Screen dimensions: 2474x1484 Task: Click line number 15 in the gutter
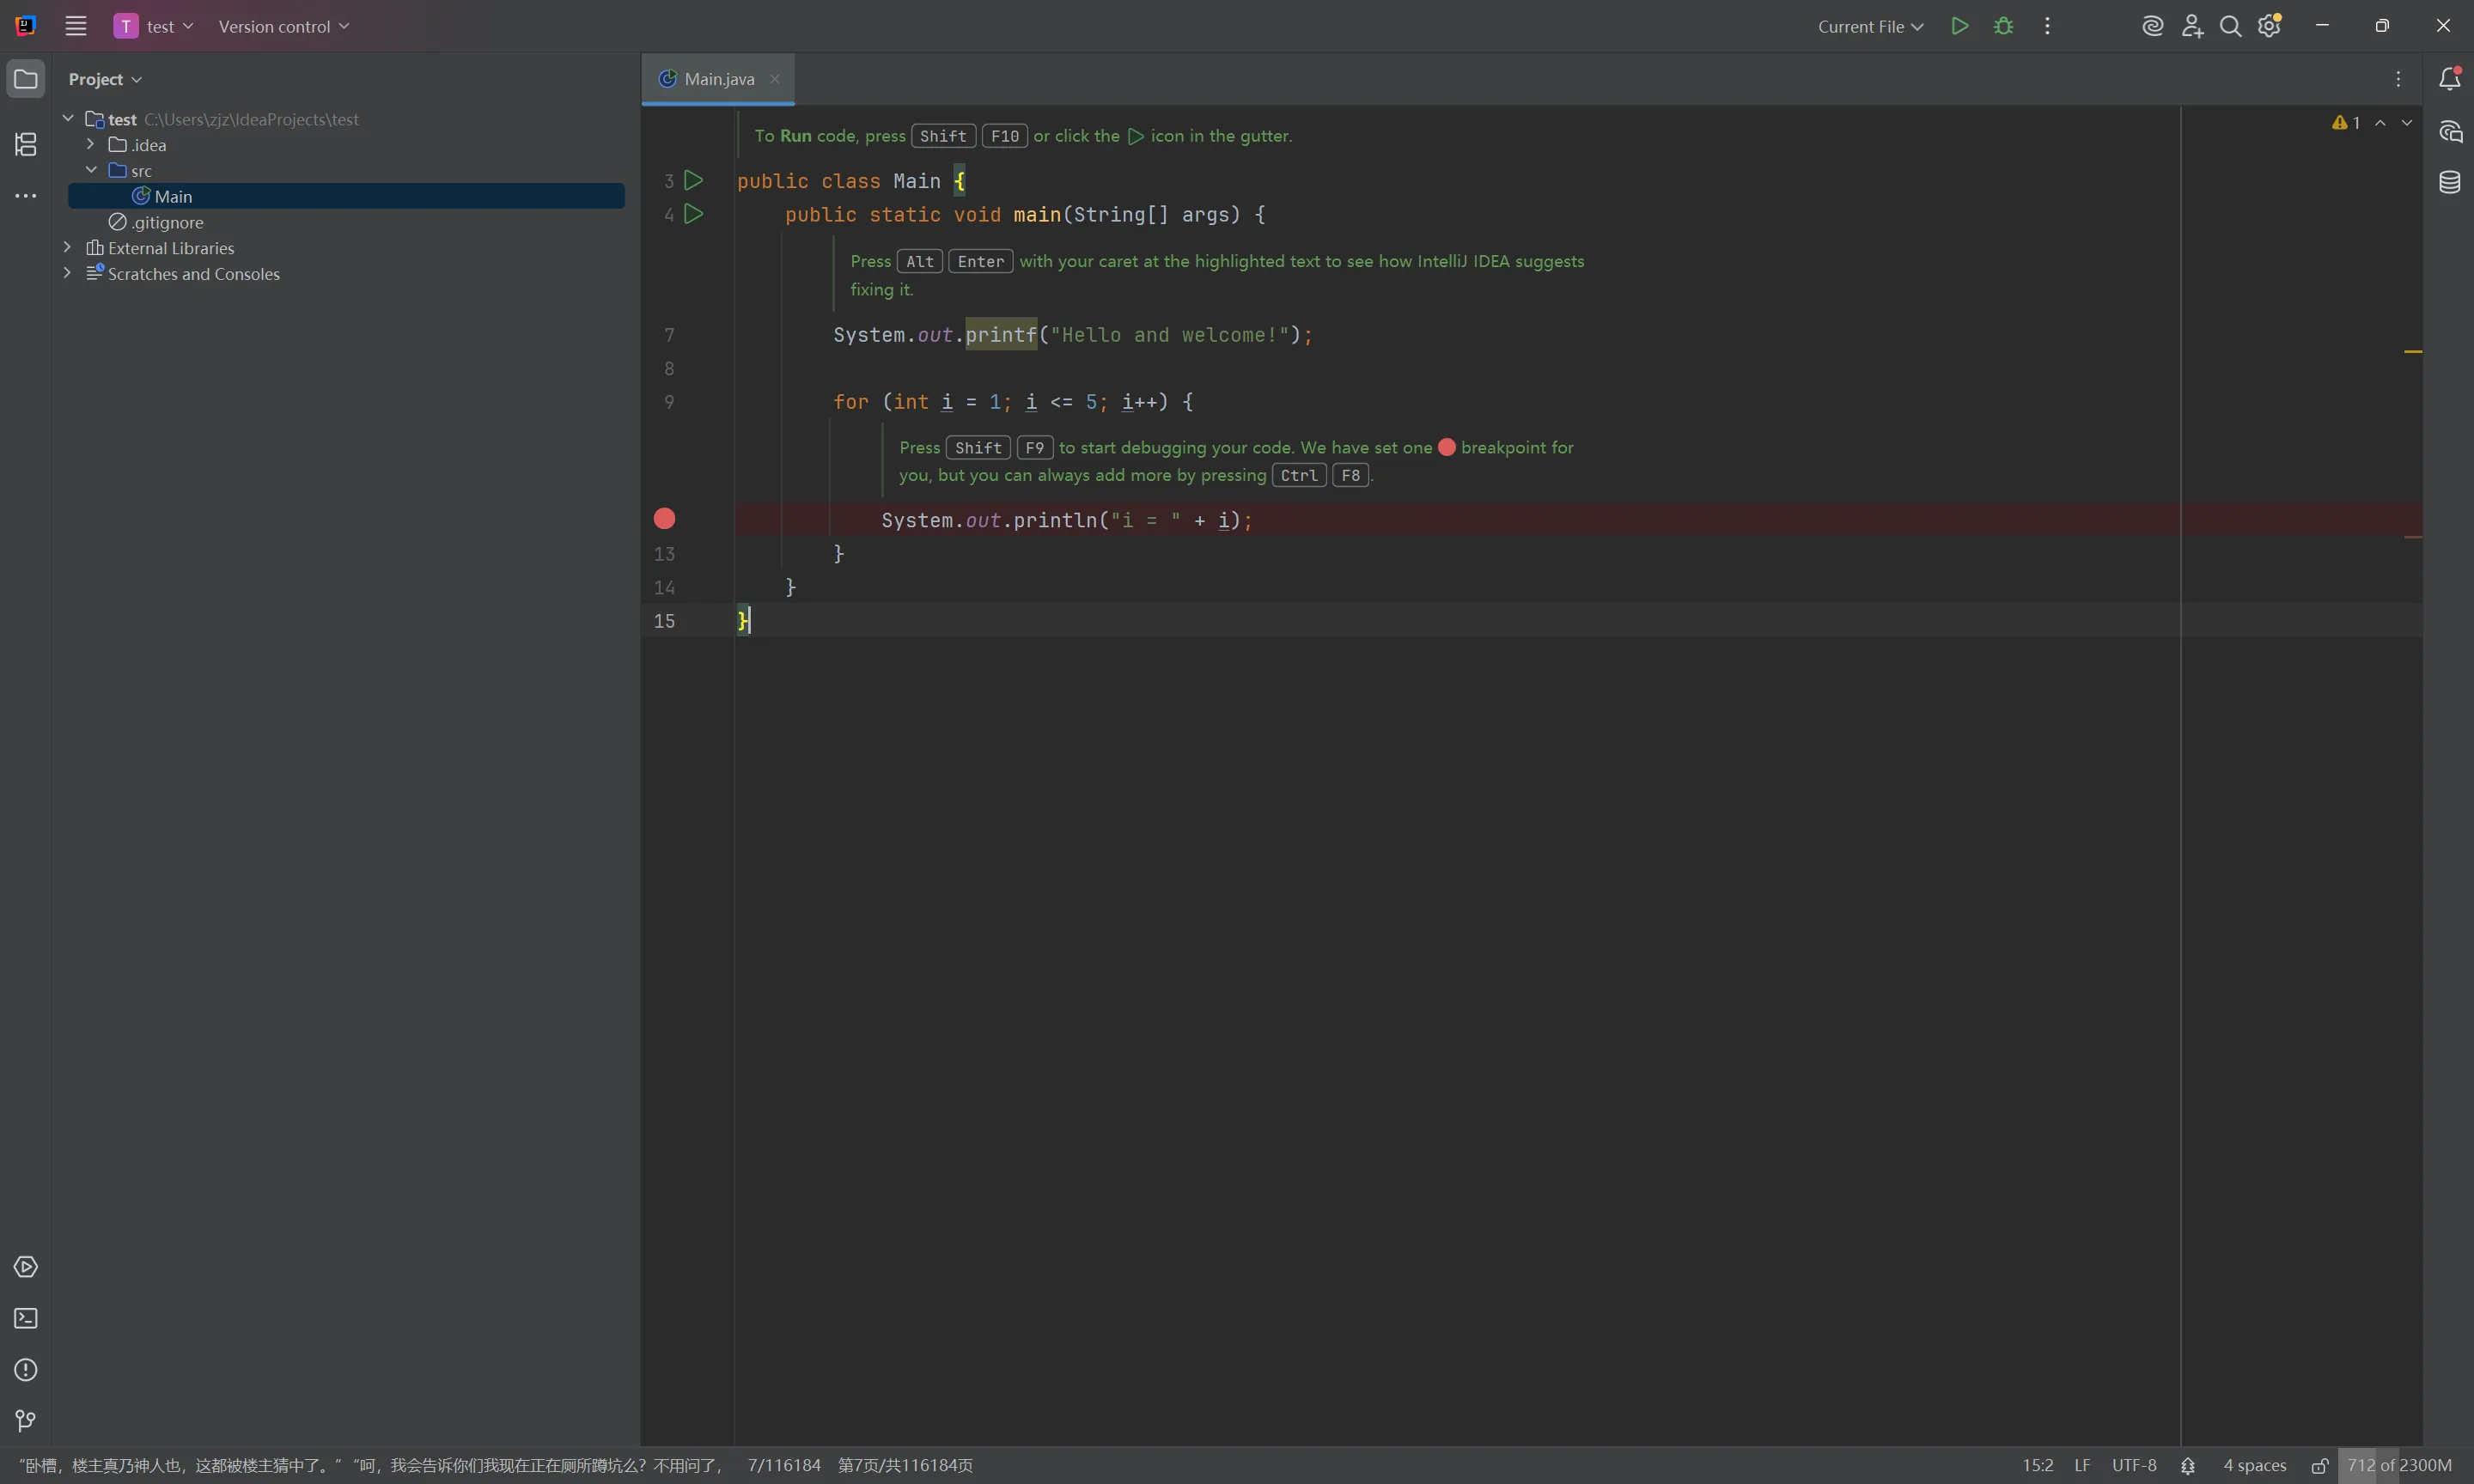click(664, 621)
